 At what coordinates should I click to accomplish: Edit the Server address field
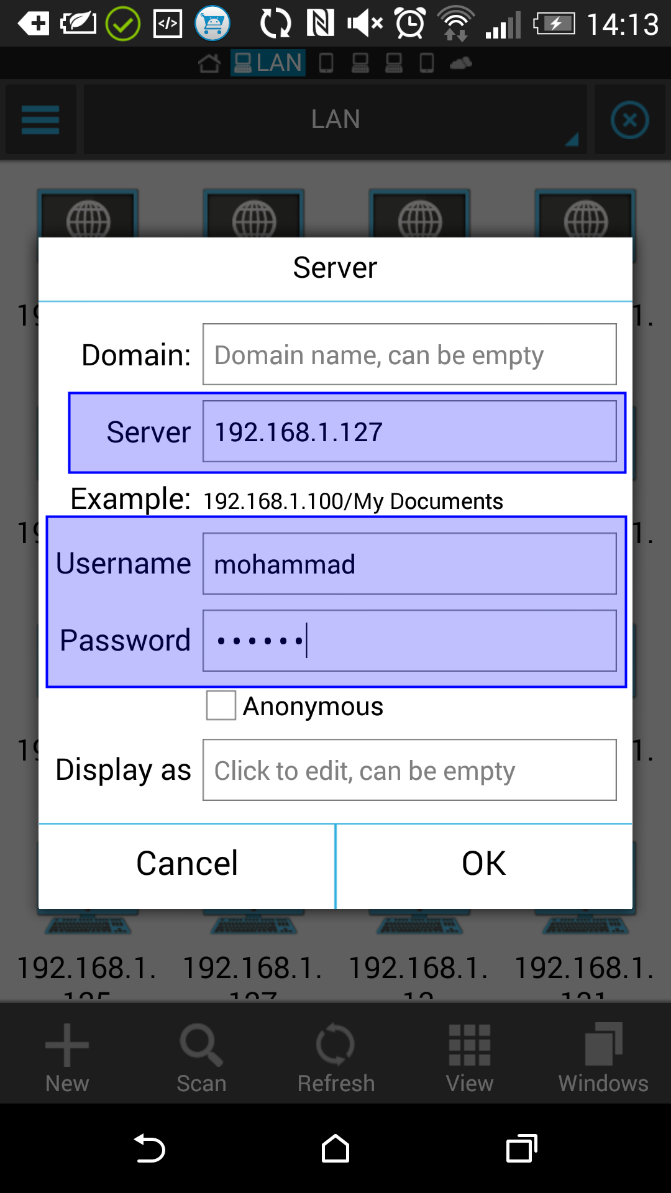[x=409, y=432]
